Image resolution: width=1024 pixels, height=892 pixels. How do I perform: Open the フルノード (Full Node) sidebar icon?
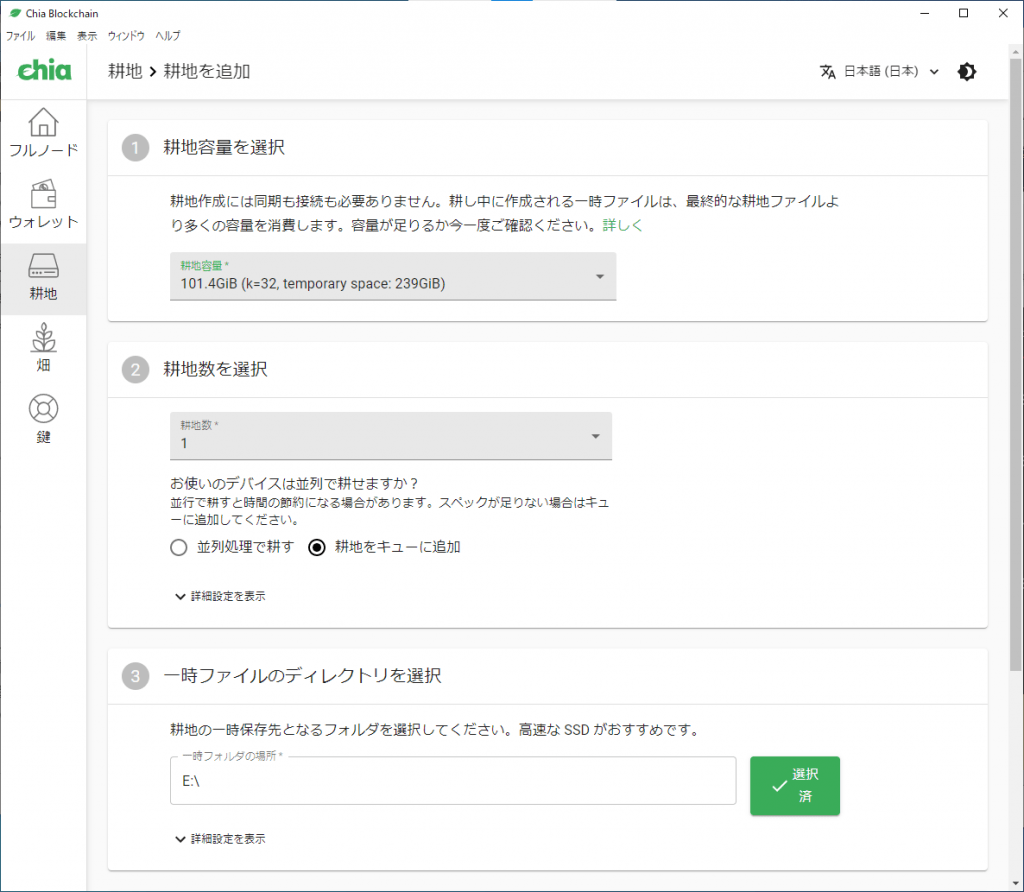tap(43, 123)
